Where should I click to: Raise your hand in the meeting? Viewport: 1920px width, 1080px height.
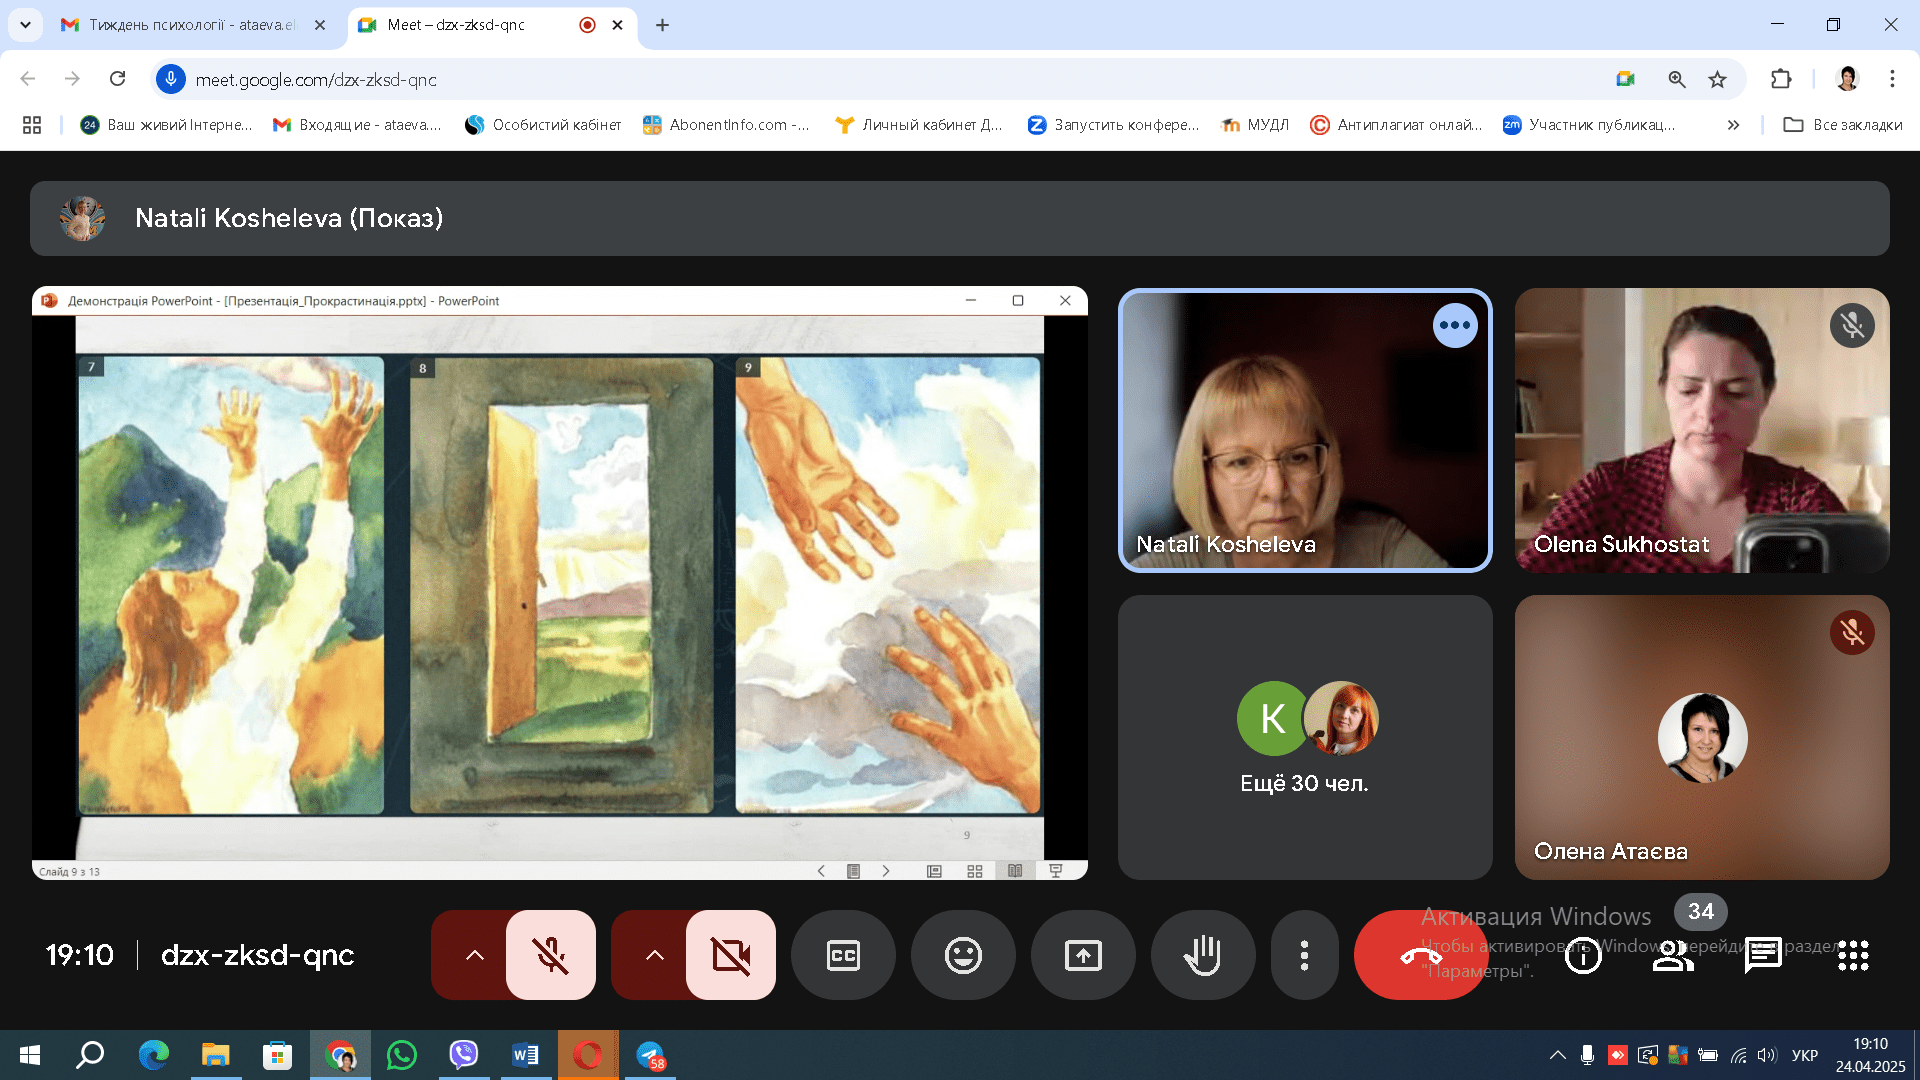pos(1202,955)
